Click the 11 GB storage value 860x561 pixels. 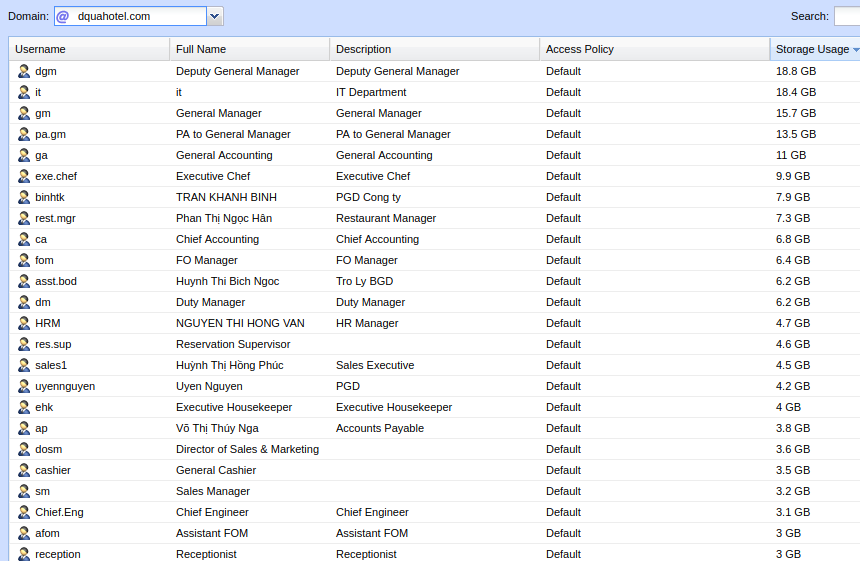click(791, 155)
